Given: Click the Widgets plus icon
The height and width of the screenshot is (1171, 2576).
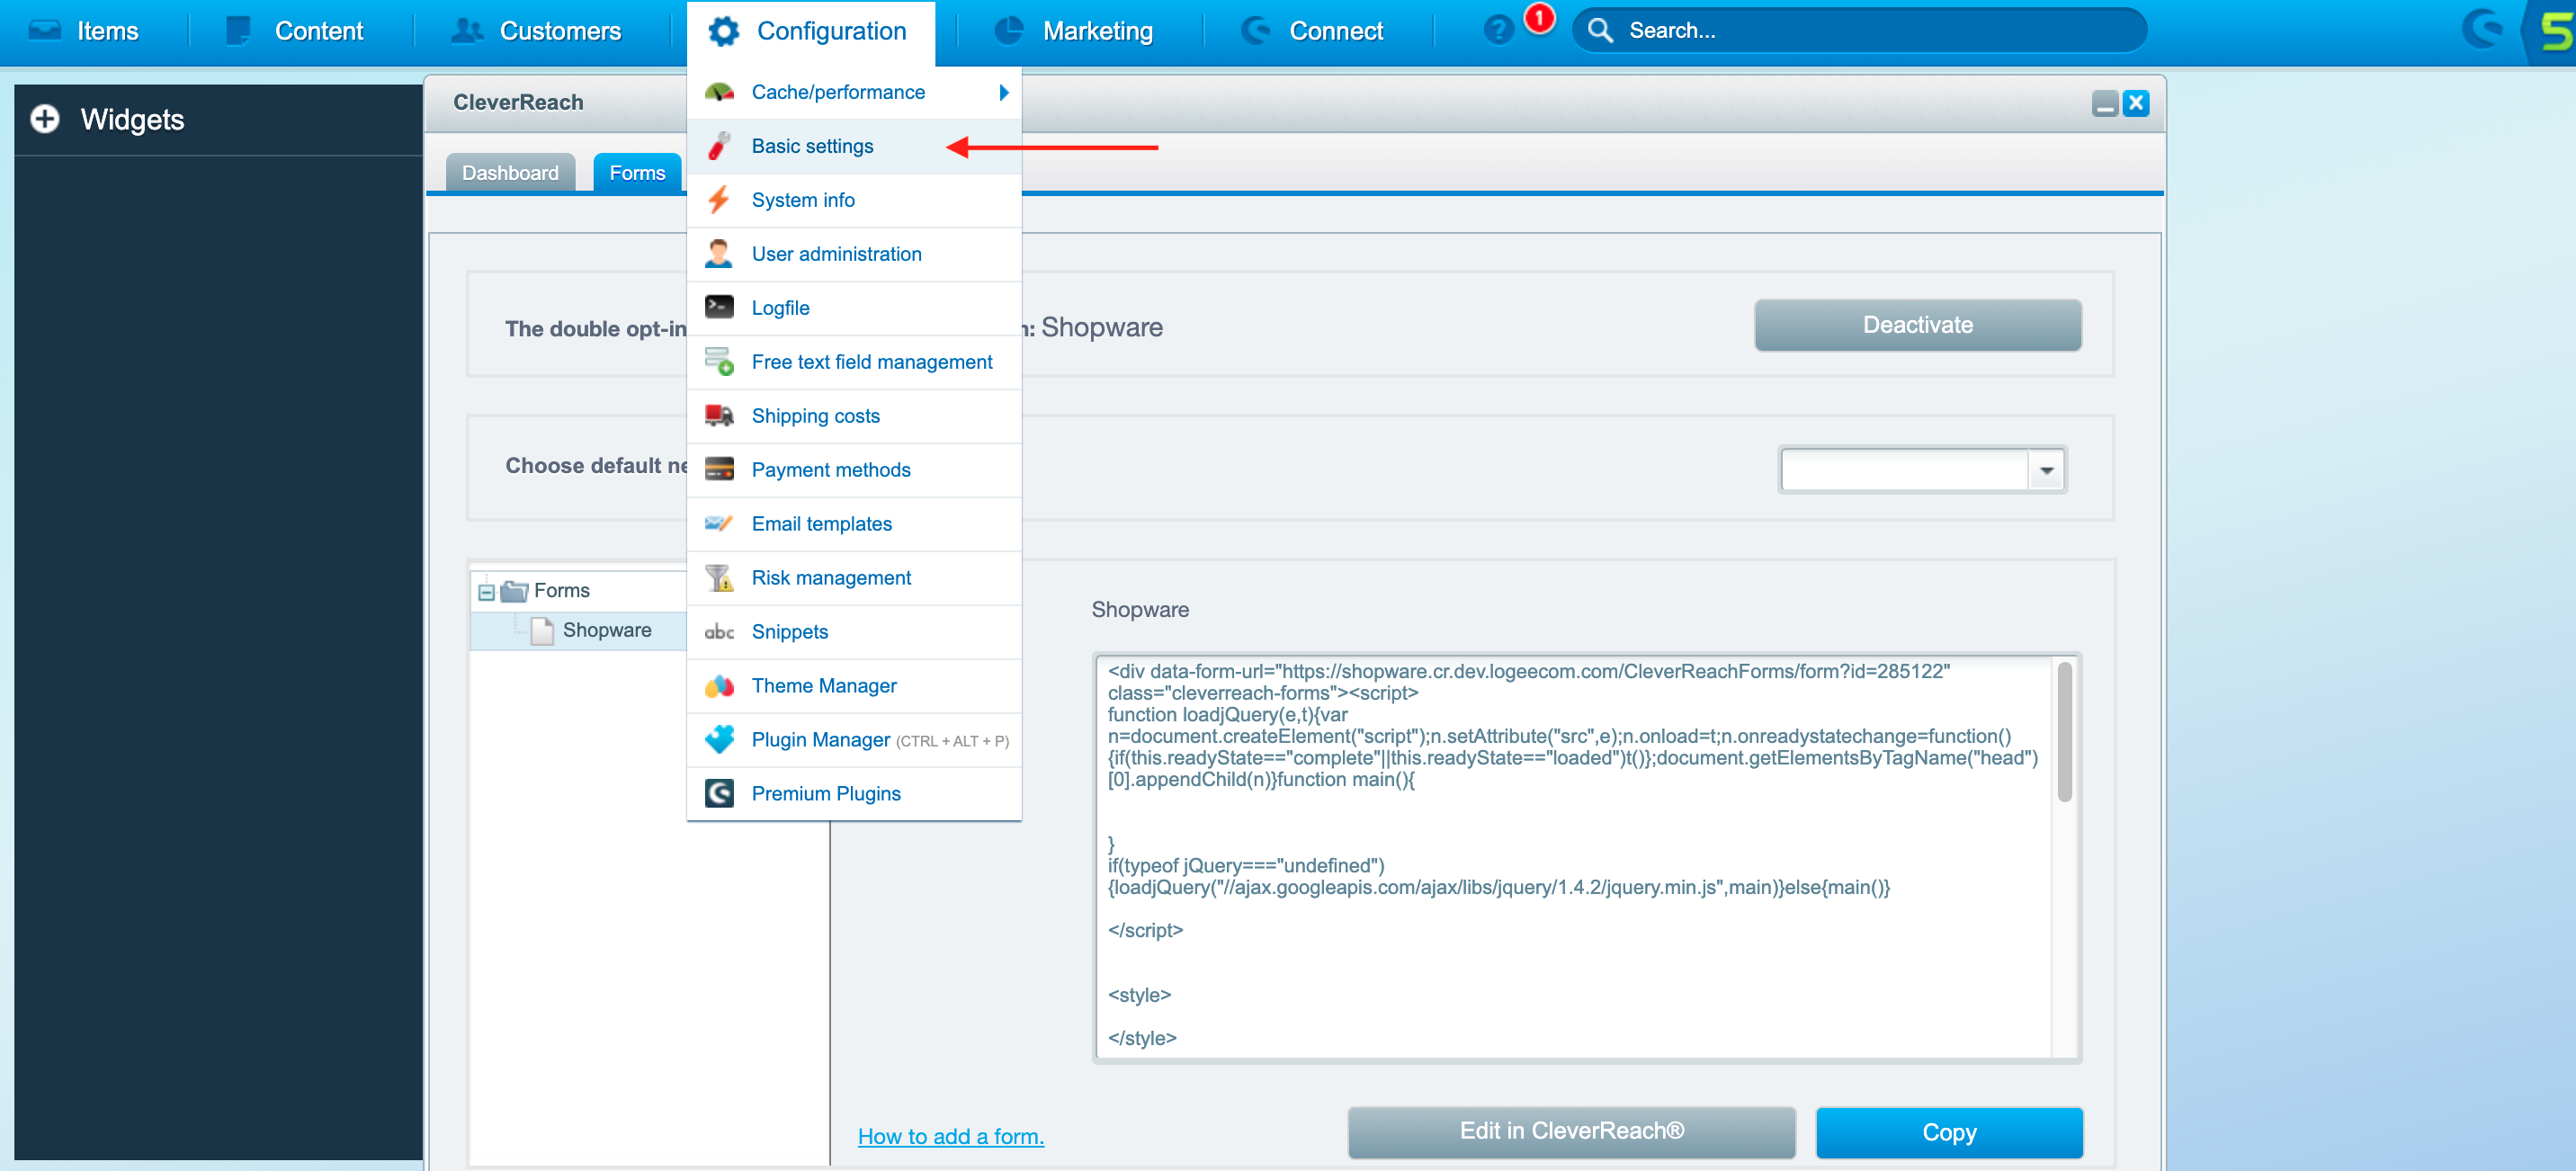Looking at the screenshot, I should pos(45,119).
